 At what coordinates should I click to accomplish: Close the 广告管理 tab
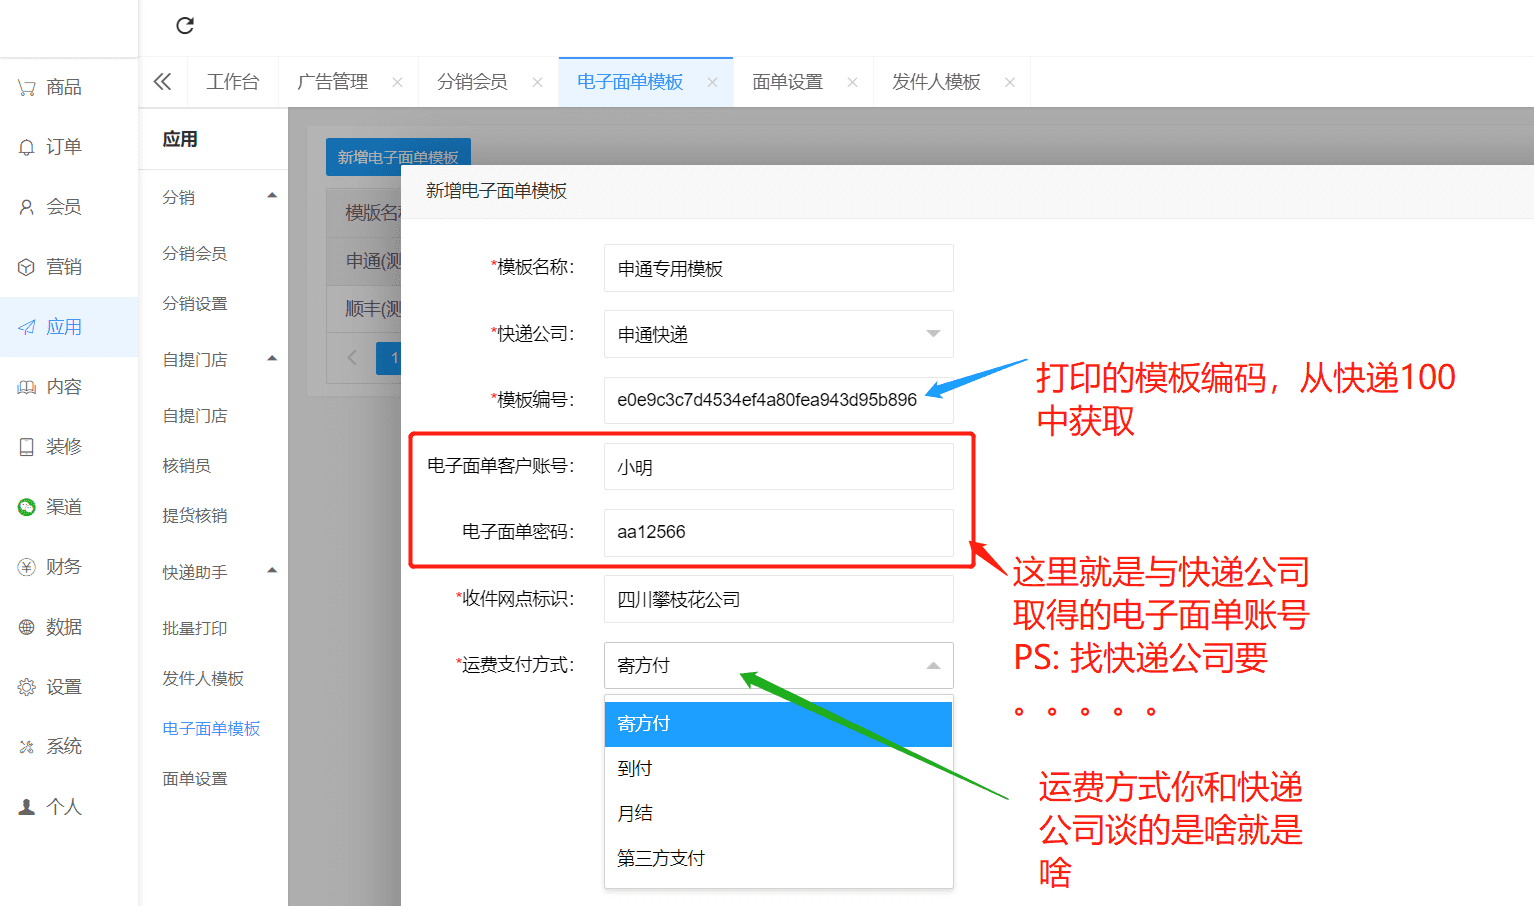(x=397, y=82)
